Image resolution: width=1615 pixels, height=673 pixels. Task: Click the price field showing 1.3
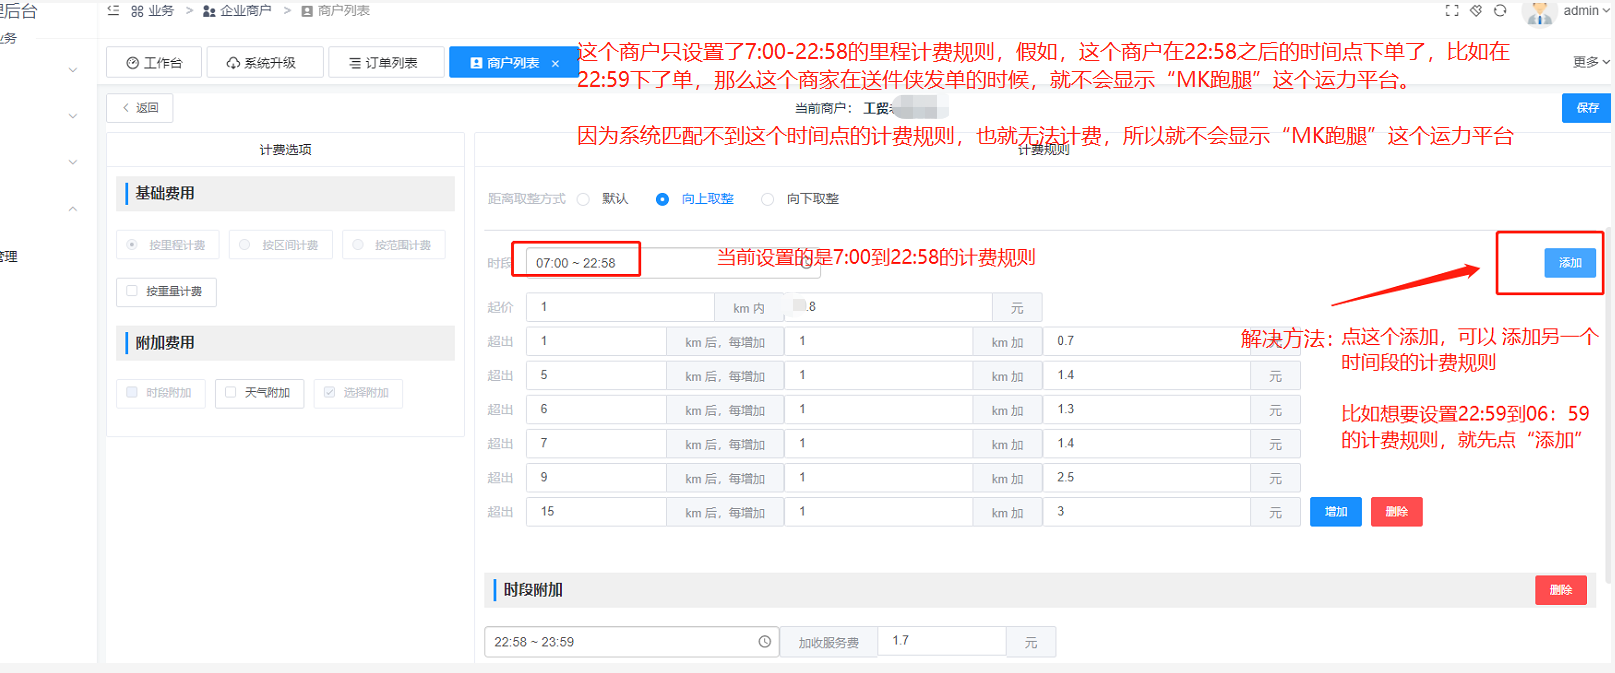pos(1146,409)
